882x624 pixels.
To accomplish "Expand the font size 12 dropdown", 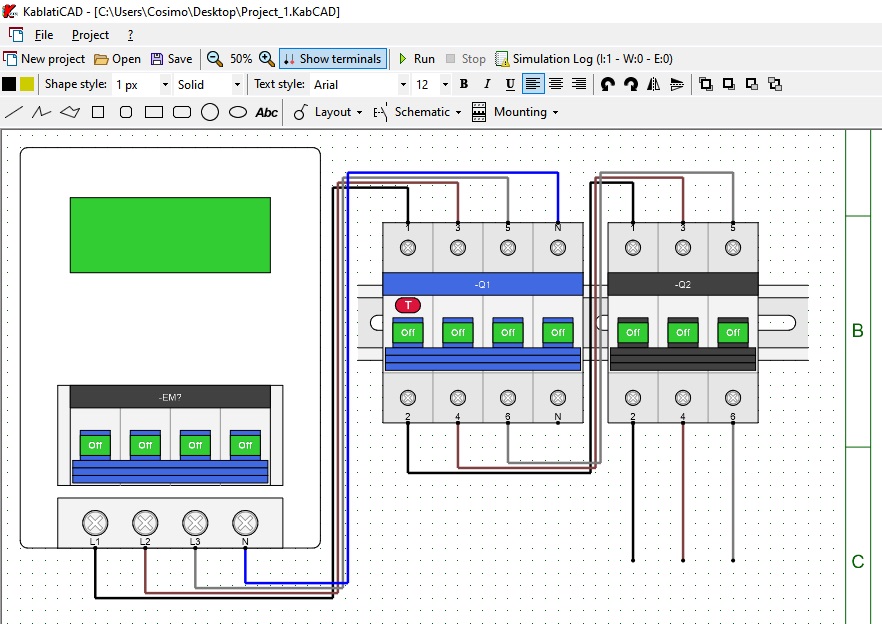I will [x=445, y=85].
